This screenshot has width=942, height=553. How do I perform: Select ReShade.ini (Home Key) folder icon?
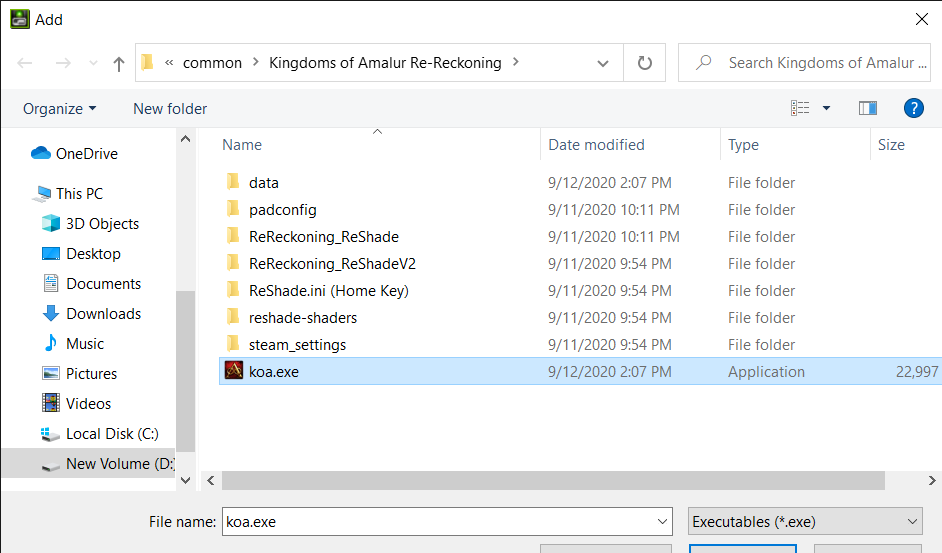point(233,290)
